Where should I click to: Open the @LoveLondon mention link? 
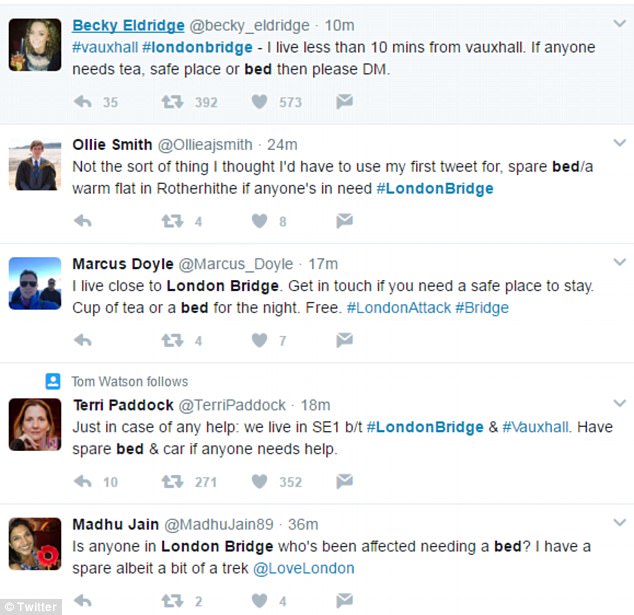pyautogui.click(x=303, y=568)
